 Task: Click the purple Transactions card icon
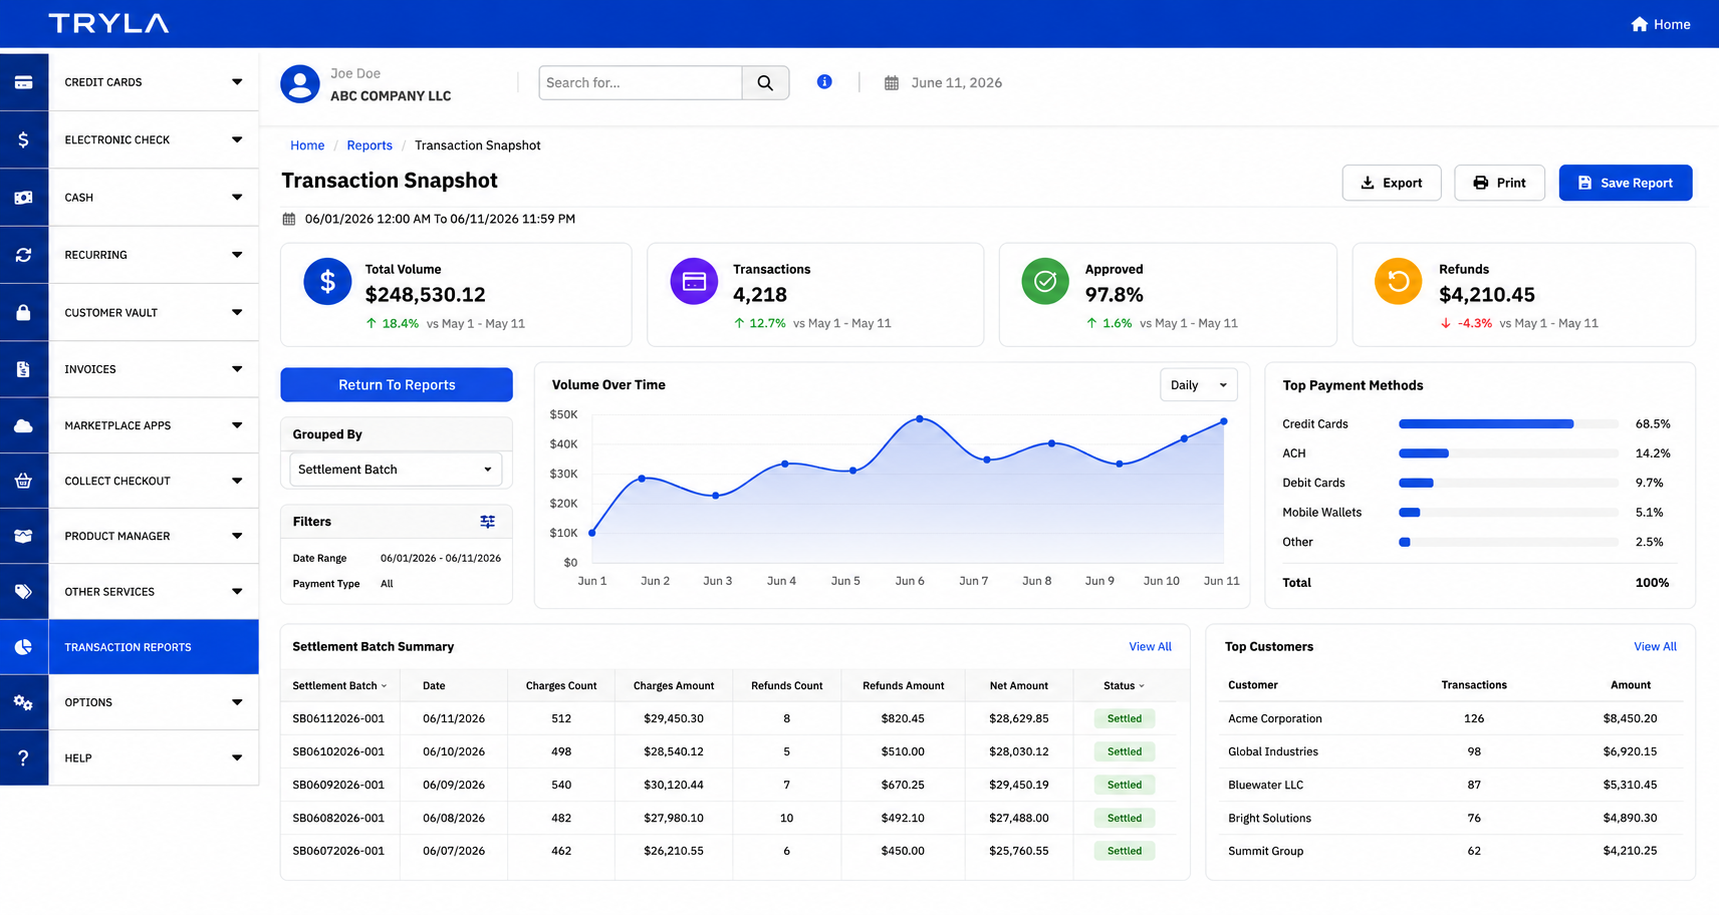click(694, 282)
